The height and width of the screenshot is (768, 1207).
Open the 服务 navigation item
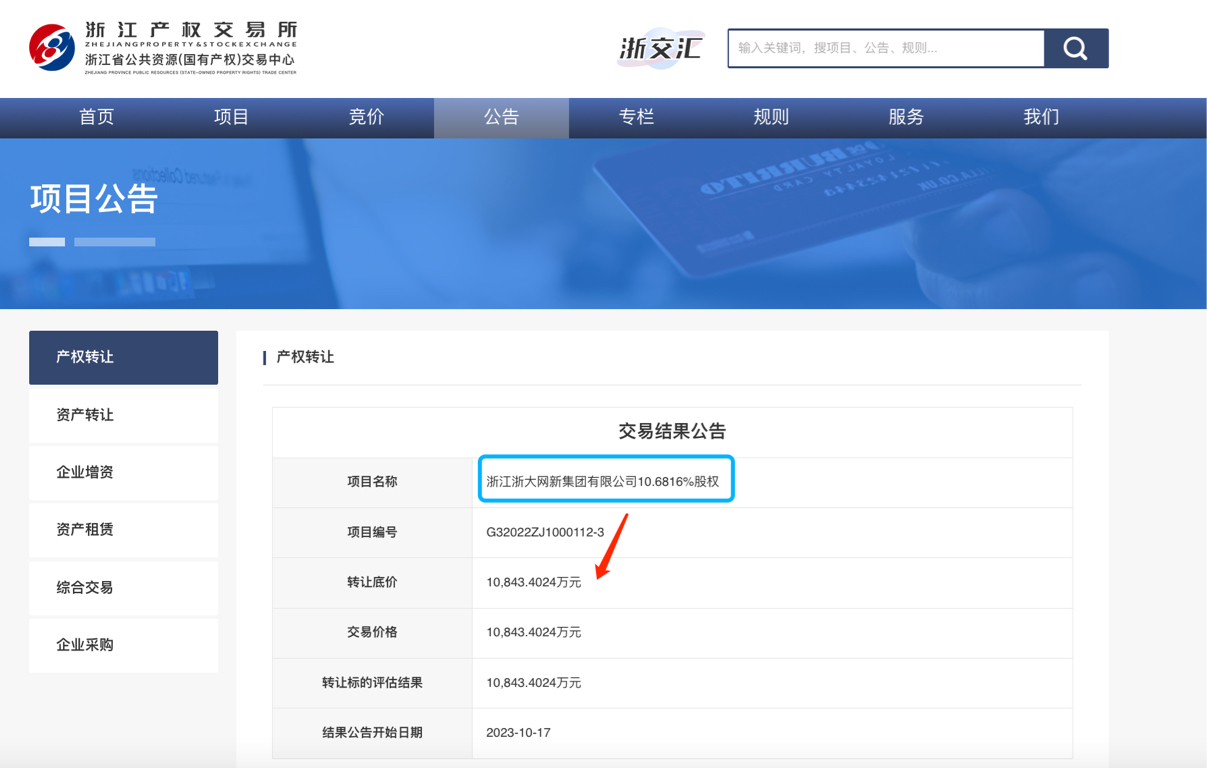click(x=906, y=117)
